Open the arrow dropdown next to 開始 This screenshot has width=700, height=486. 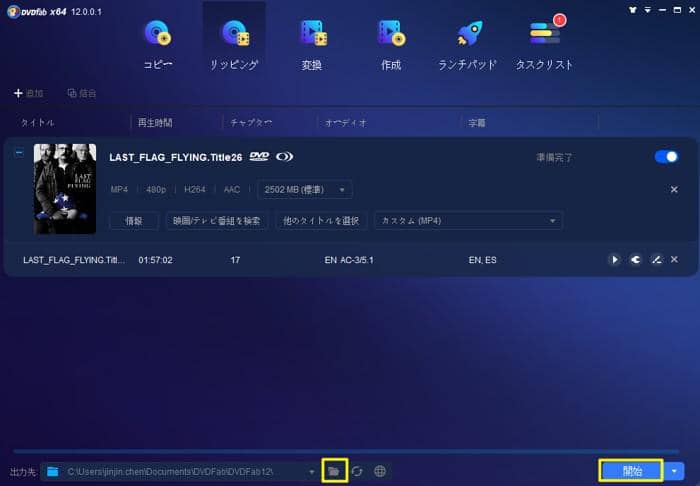pyautogui.click(x=675, y=470)
